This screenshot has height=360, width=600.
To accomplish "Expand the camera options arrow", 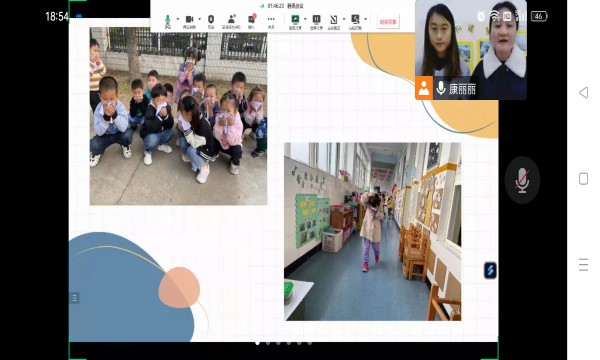I will point(200,19).
